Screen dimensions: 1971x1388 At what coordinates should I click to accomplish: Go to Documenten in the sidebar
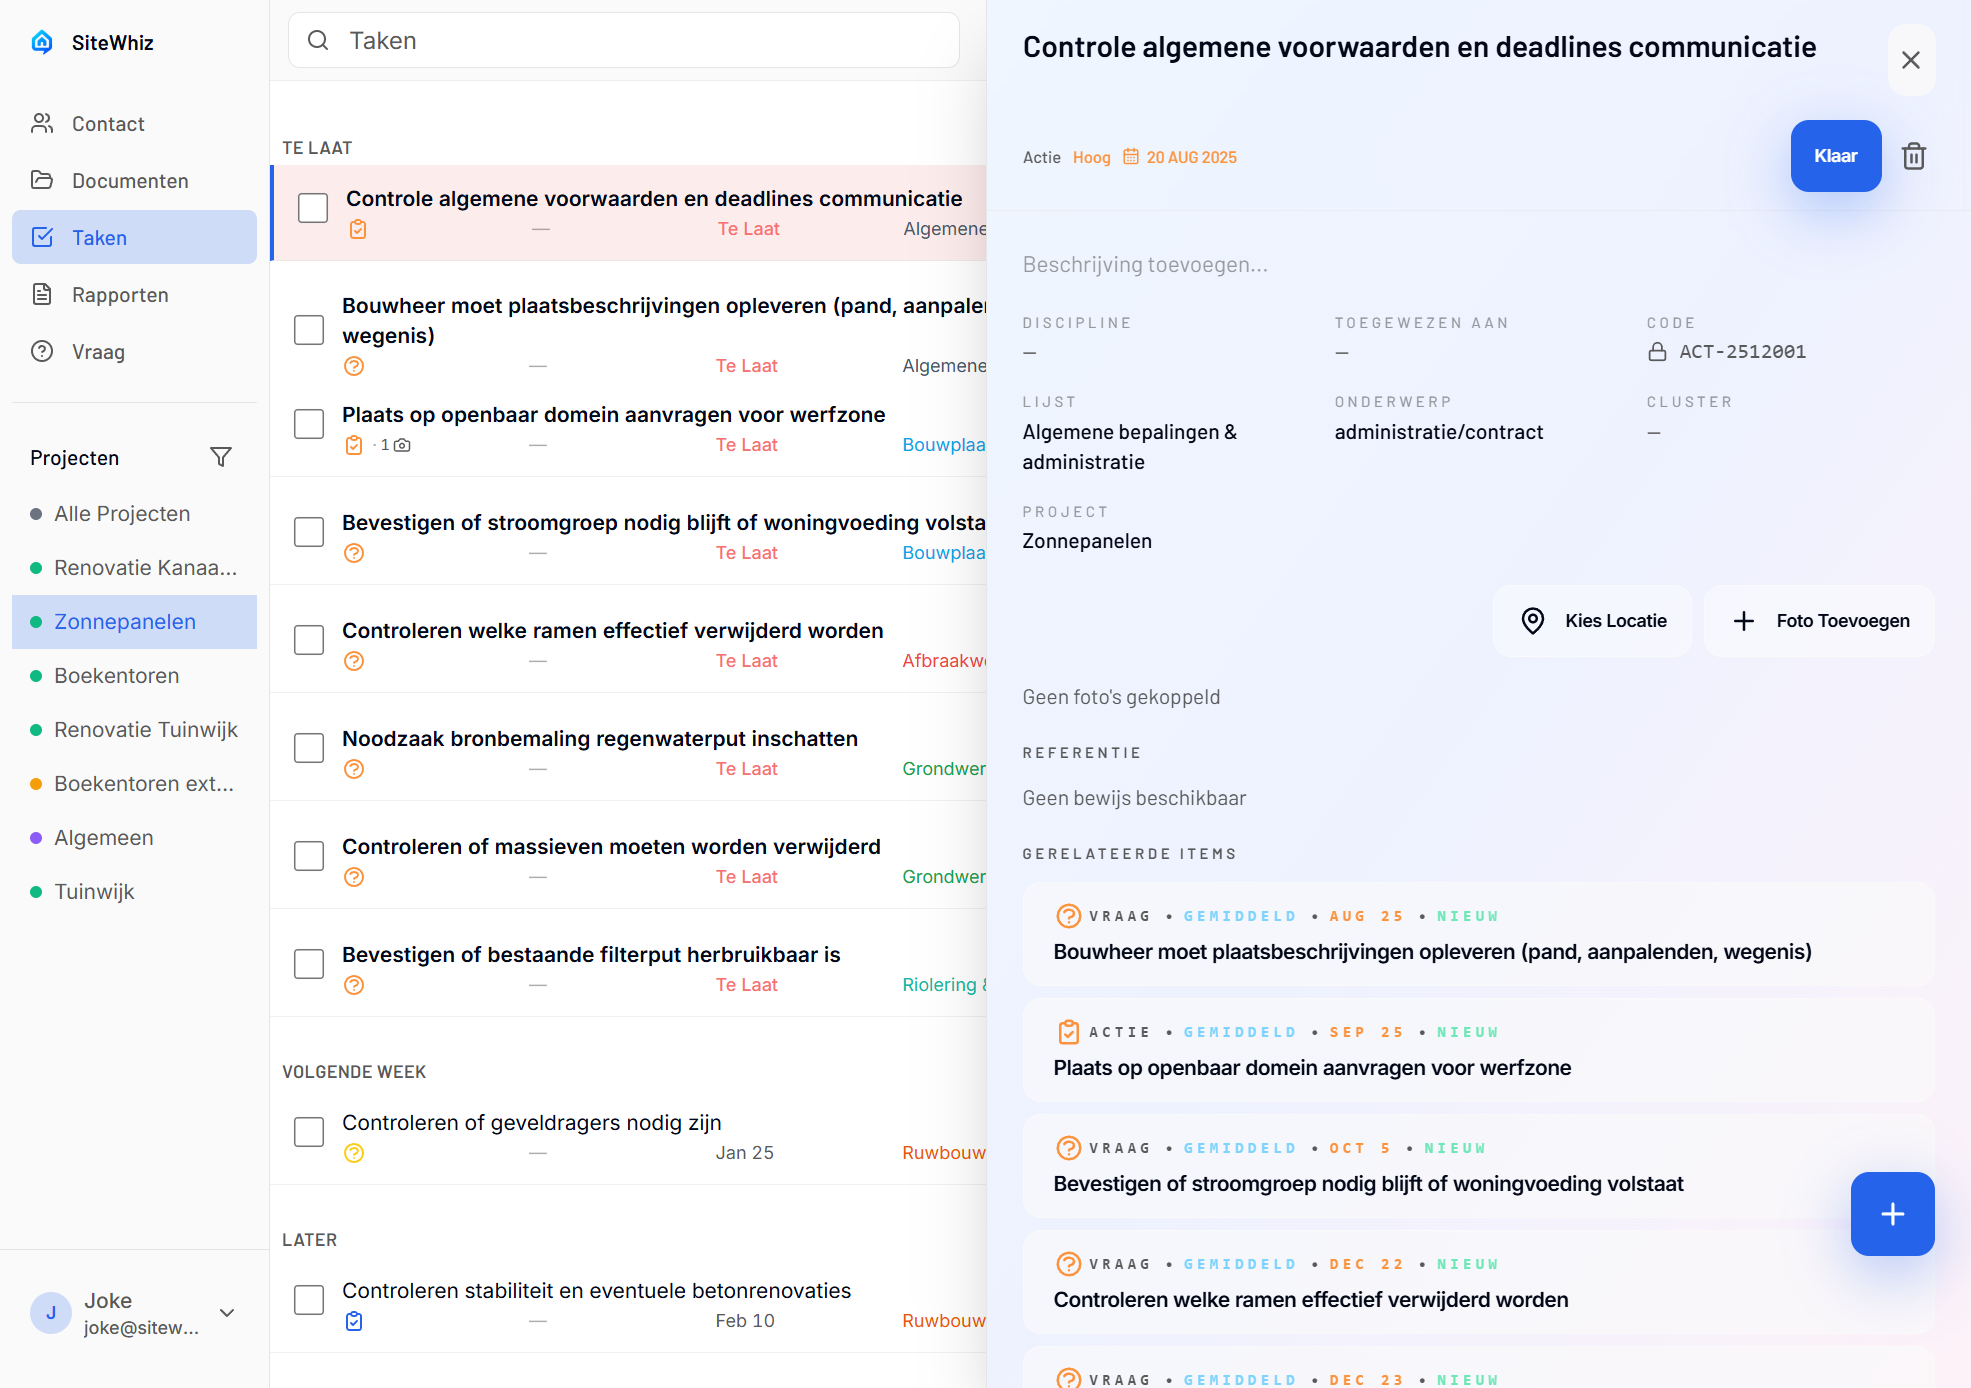click(130, 181)
